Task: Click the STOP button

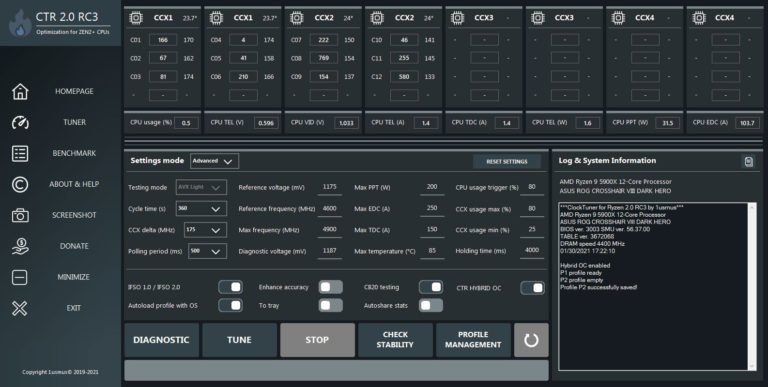Action: click(x=317, y=340)
